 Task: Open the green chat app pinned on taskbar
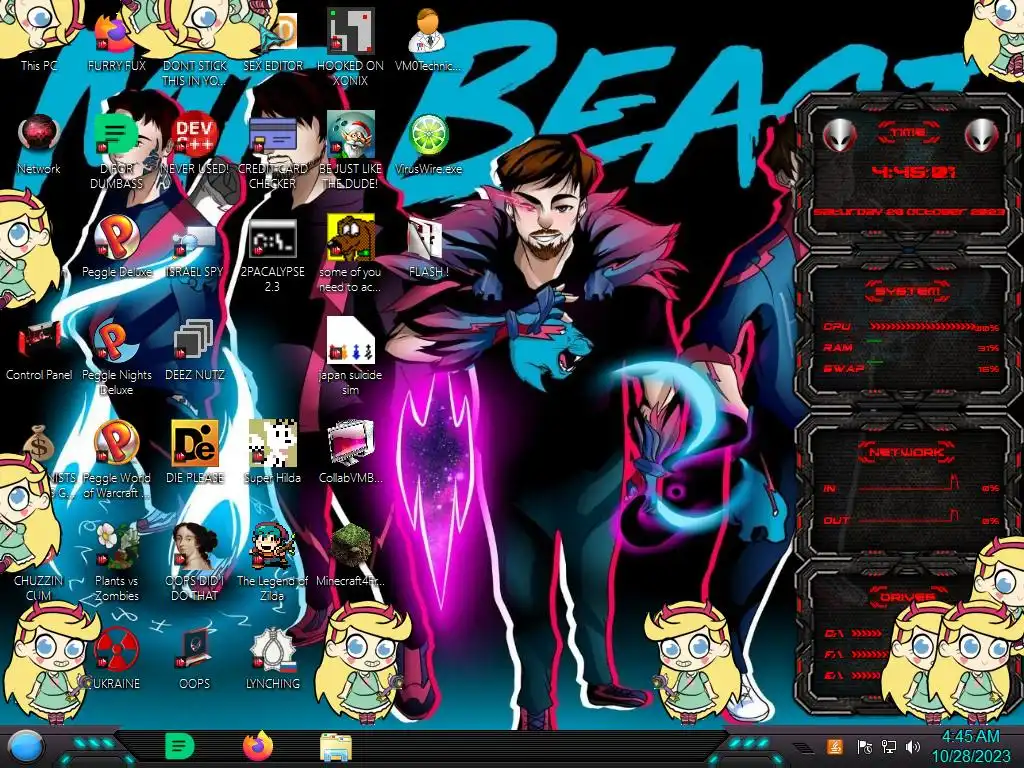click(179, 746)
